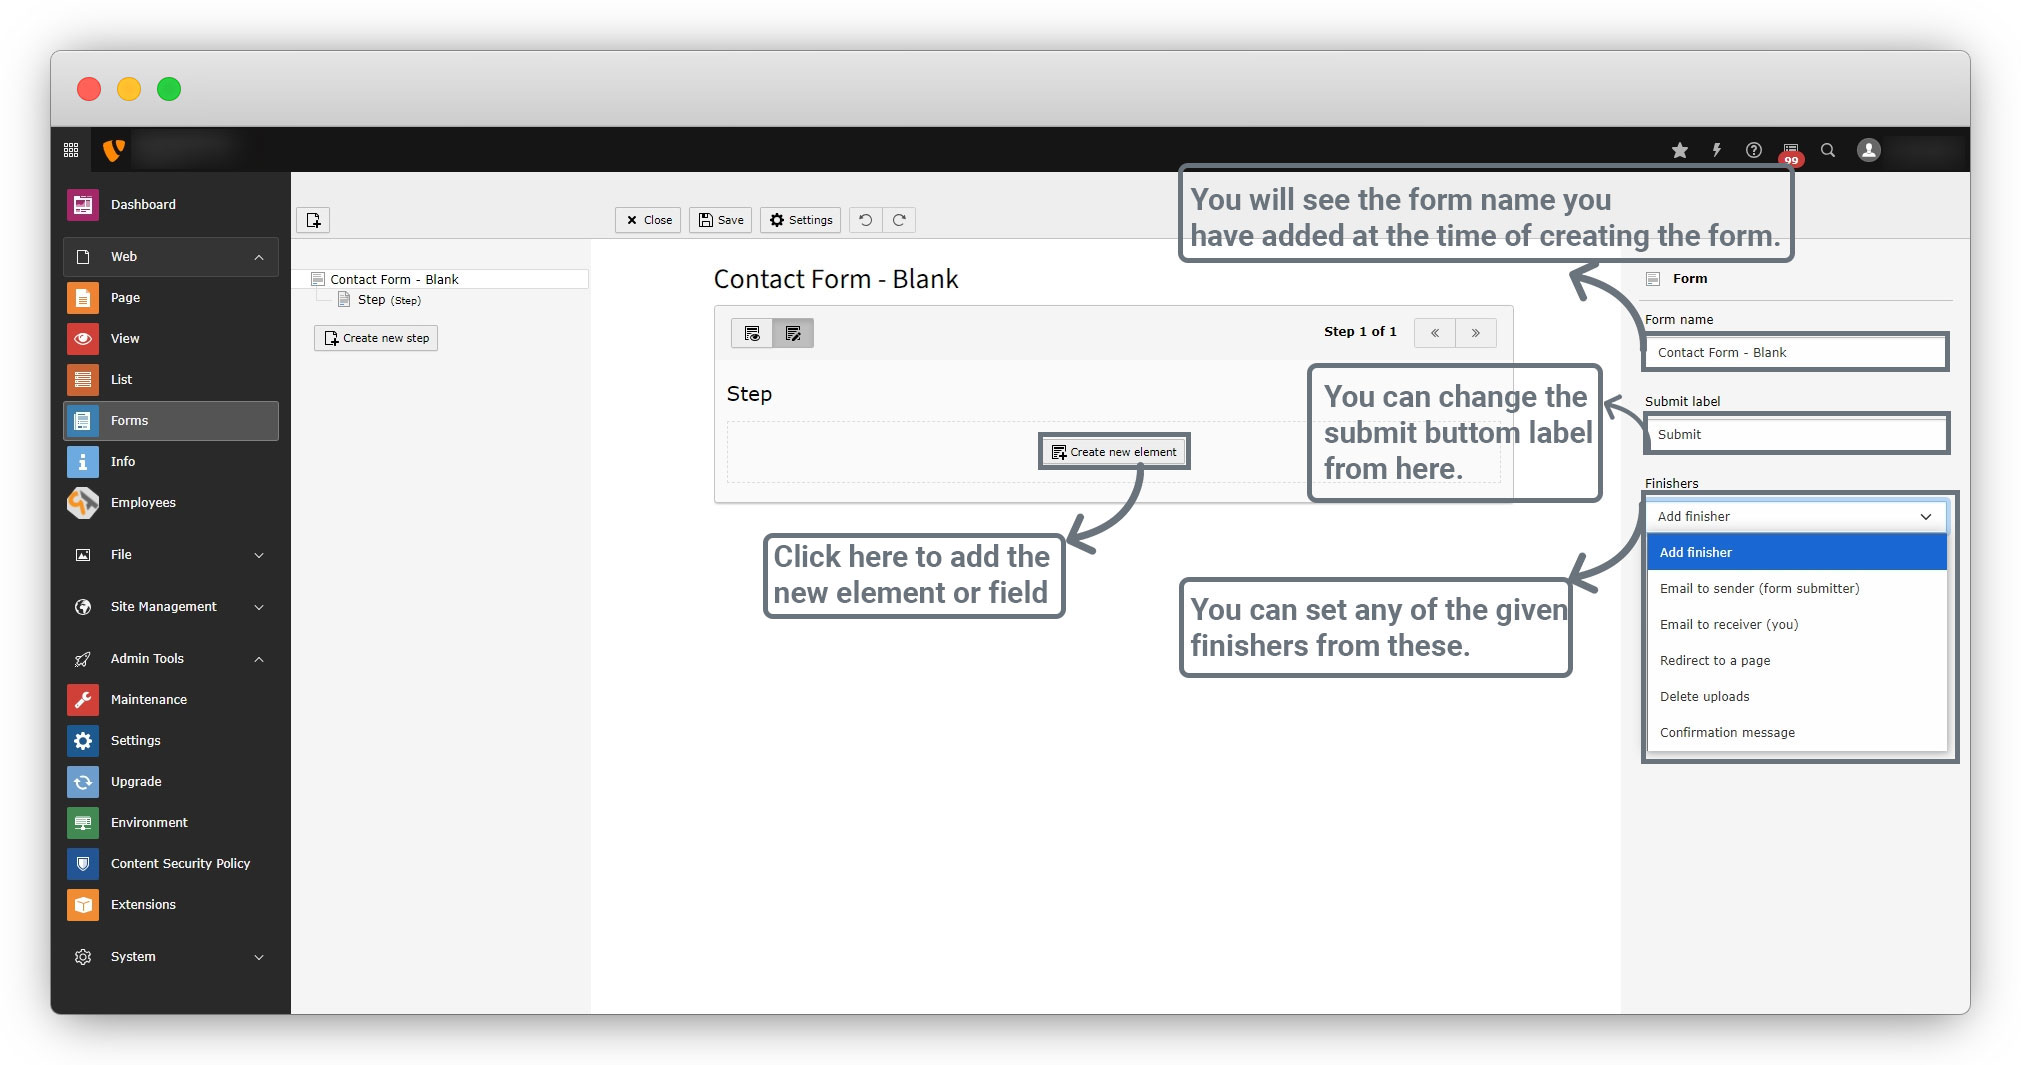Switch to preview mode view icon

[x=752, y=333]
